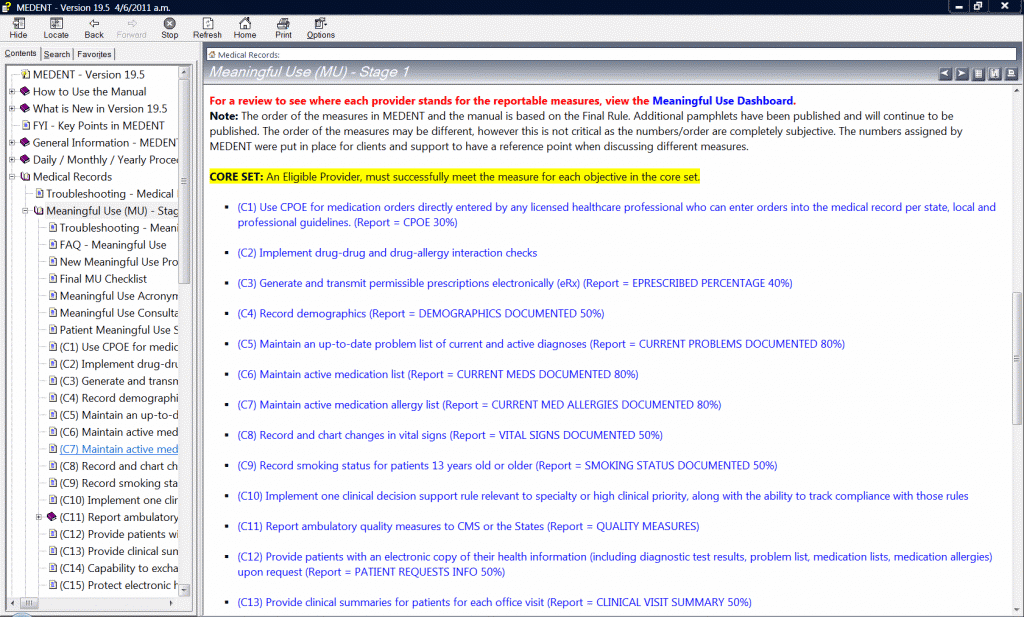Click the rightmost print icon in header bar
The height and width of the screenshot is (617, 1024).
(x=1011, y=74)
